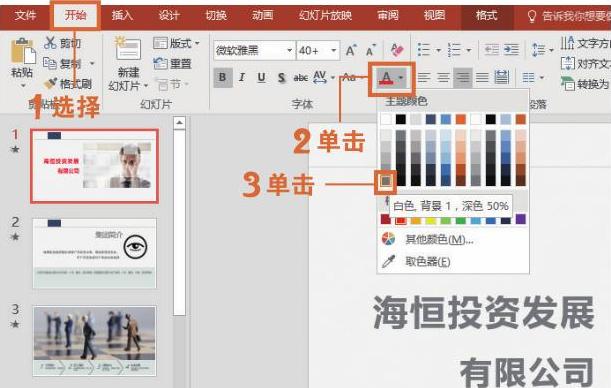Click the 对齐文本 align text button
This screenshot has width=611, height=388.
click(585, 63)
